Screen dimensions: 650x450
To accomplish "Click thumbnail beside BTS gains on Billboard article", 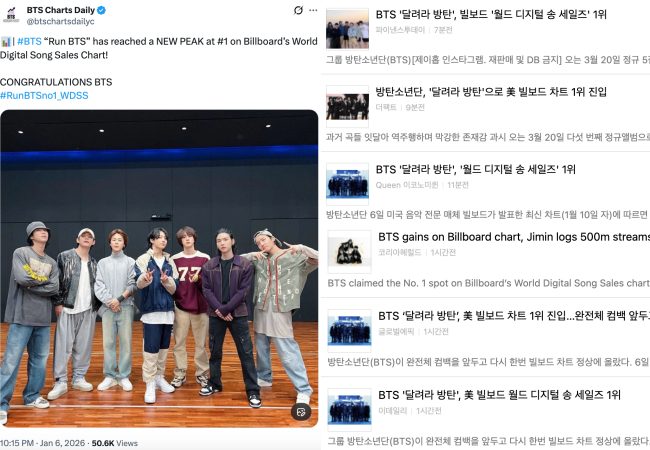I will [x=349, y=252].
